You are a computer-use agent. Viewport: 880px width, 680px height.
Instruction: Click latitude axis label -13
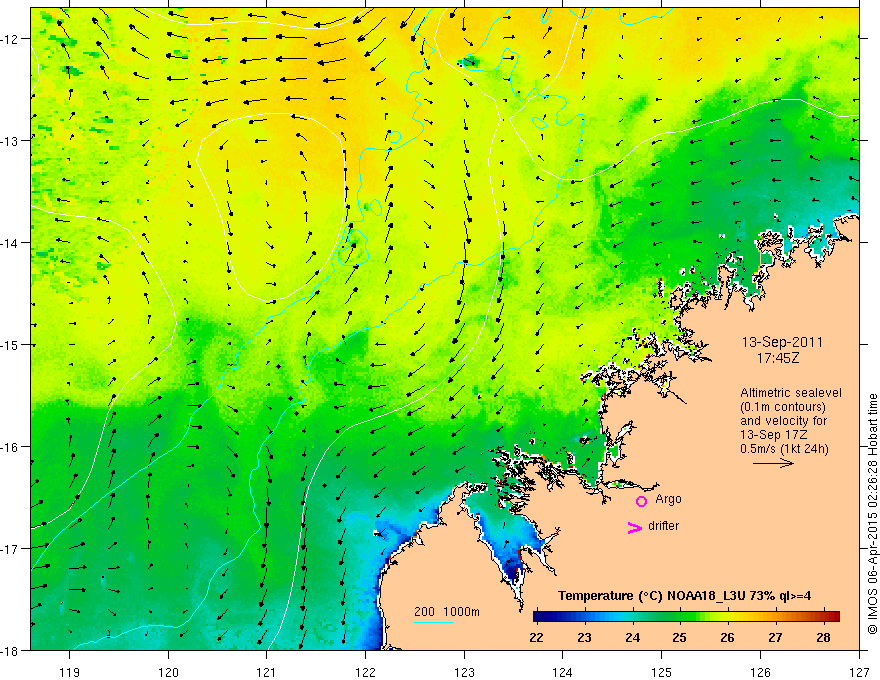[11, 141]
